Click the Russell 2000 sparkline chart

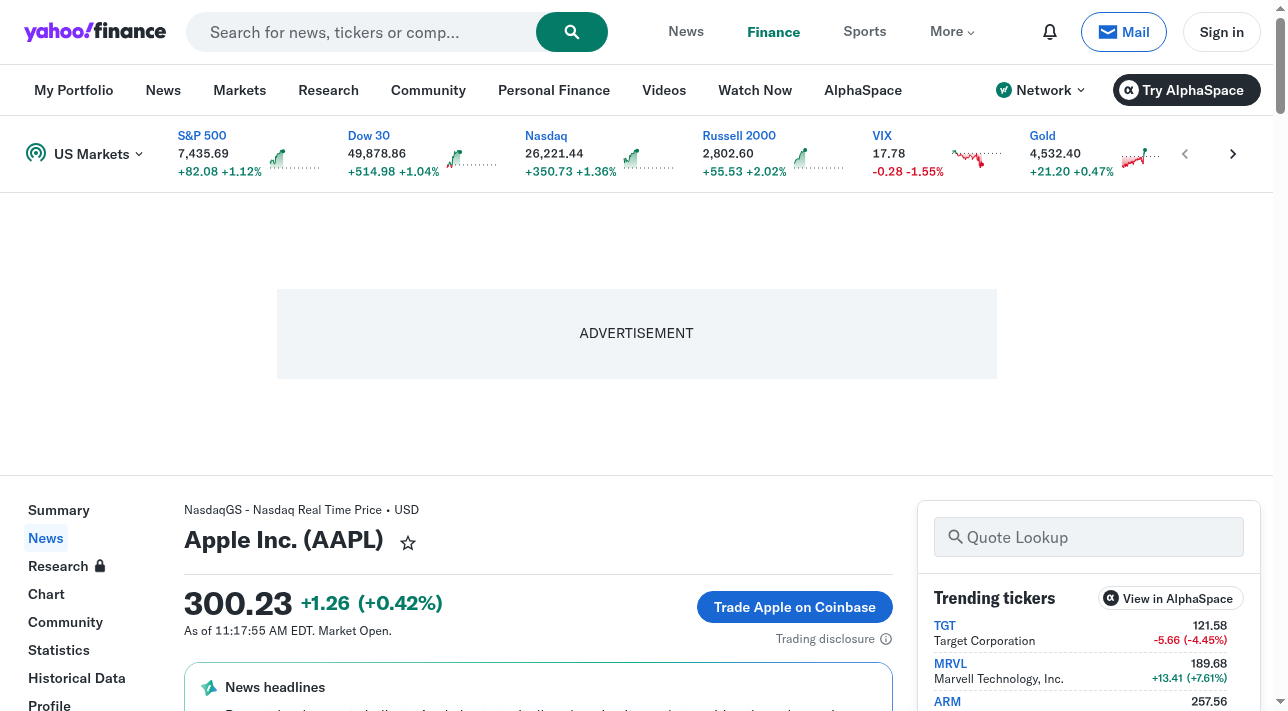click(x=819, y=159)
